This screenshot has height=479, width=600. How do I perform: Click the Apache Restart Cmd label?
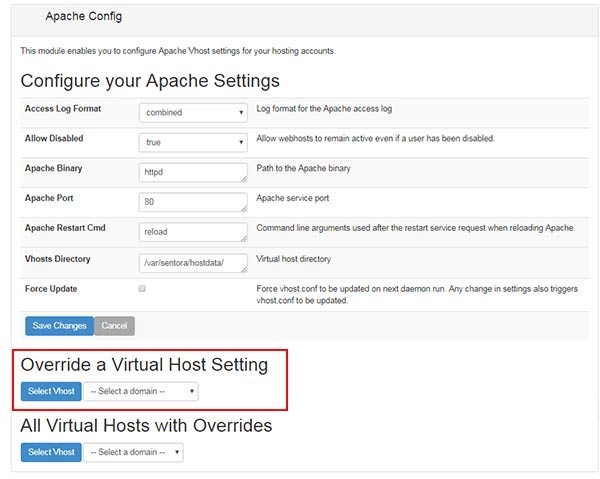(x=65, y=228)
